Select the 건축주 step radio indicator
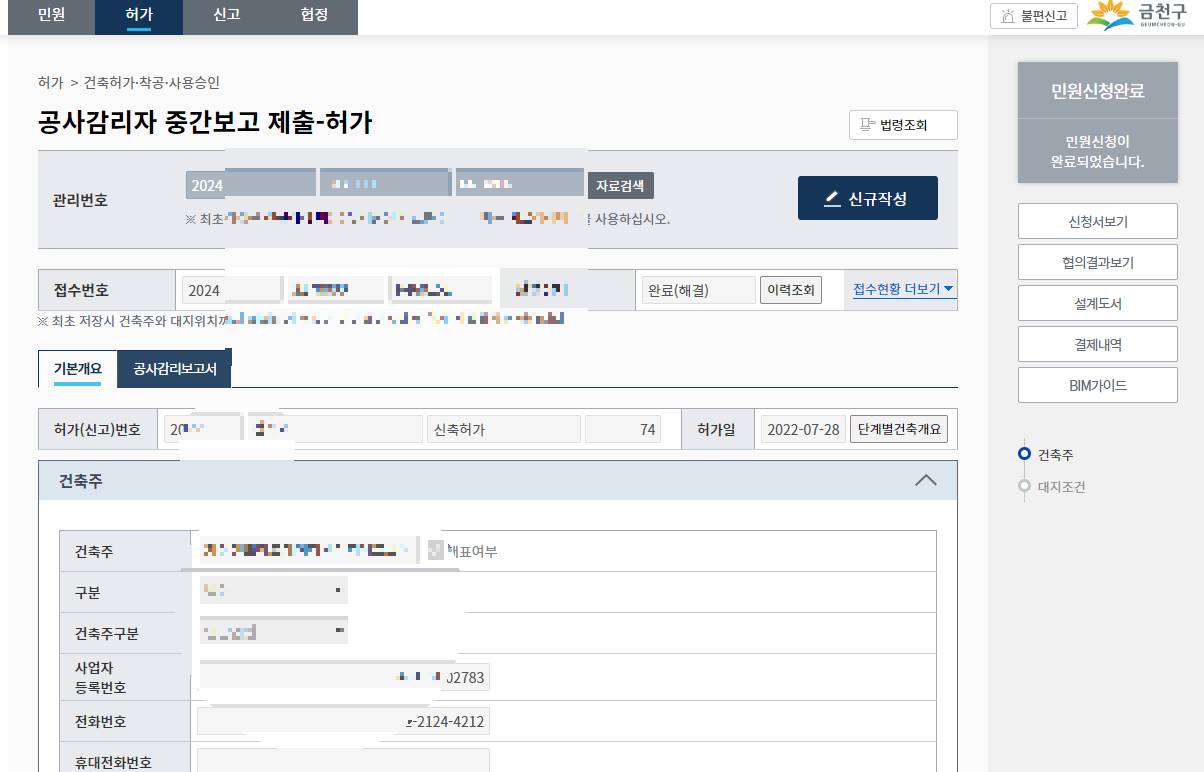Screen dimensions: 1204x772 (1023, 454)
